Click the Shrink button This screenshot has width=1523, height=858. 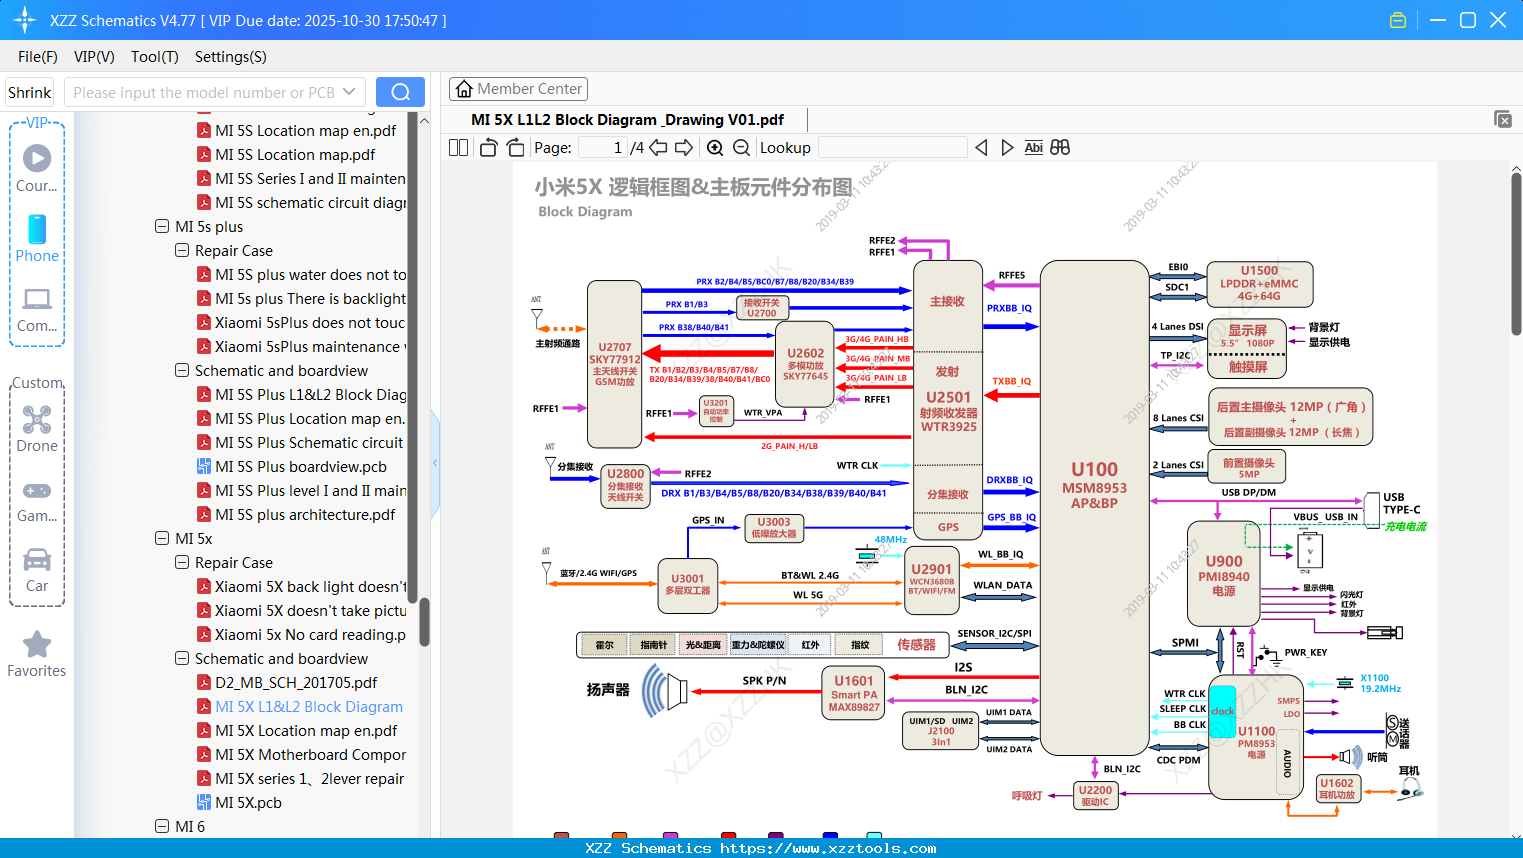29,91
